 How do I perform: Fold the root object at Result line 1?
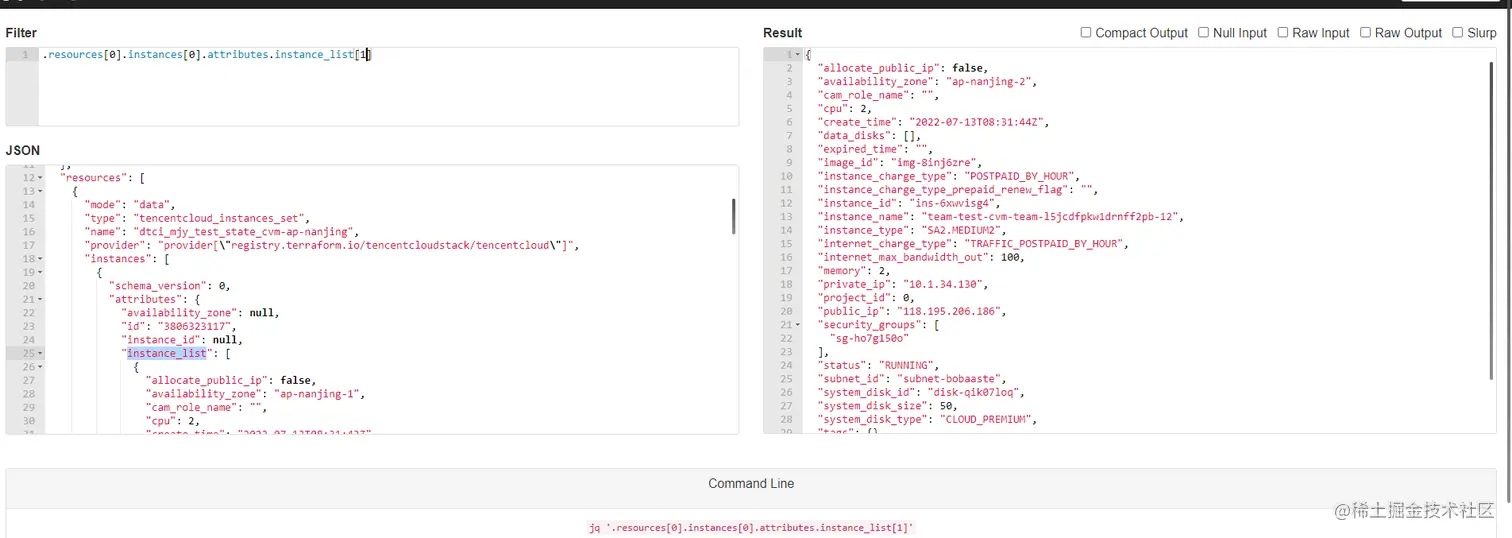(x=797, y=55)
